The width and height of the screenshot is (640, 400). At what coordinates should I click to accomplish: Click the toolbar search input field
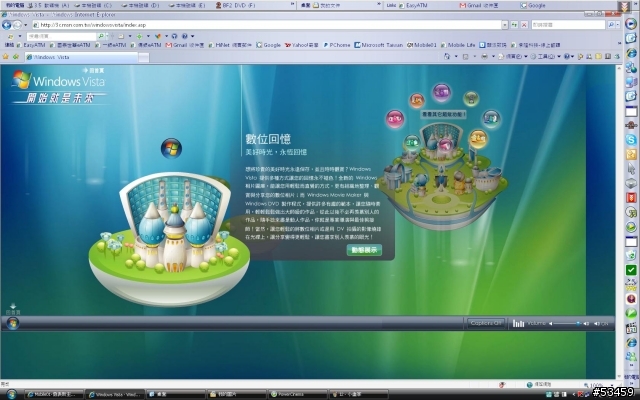61,36
